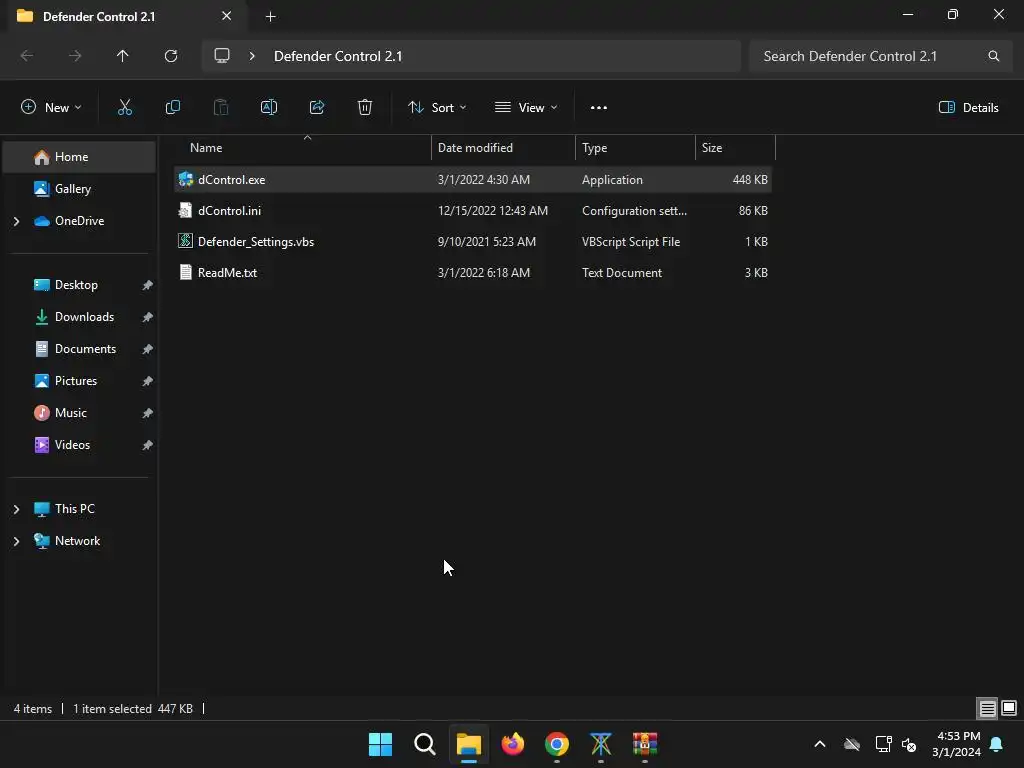Open the Windows Start menu

(x=381, y=744)
